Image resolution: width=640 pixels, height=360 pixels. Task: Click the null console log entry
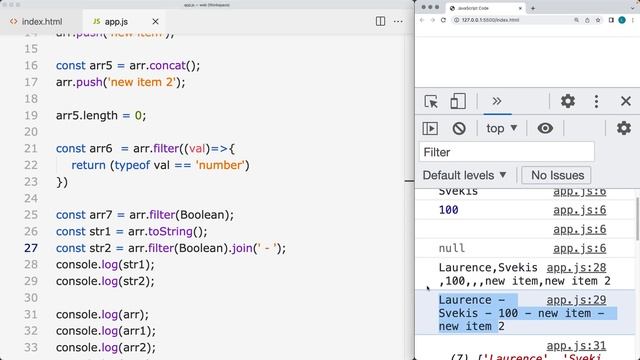click(451, 248)
